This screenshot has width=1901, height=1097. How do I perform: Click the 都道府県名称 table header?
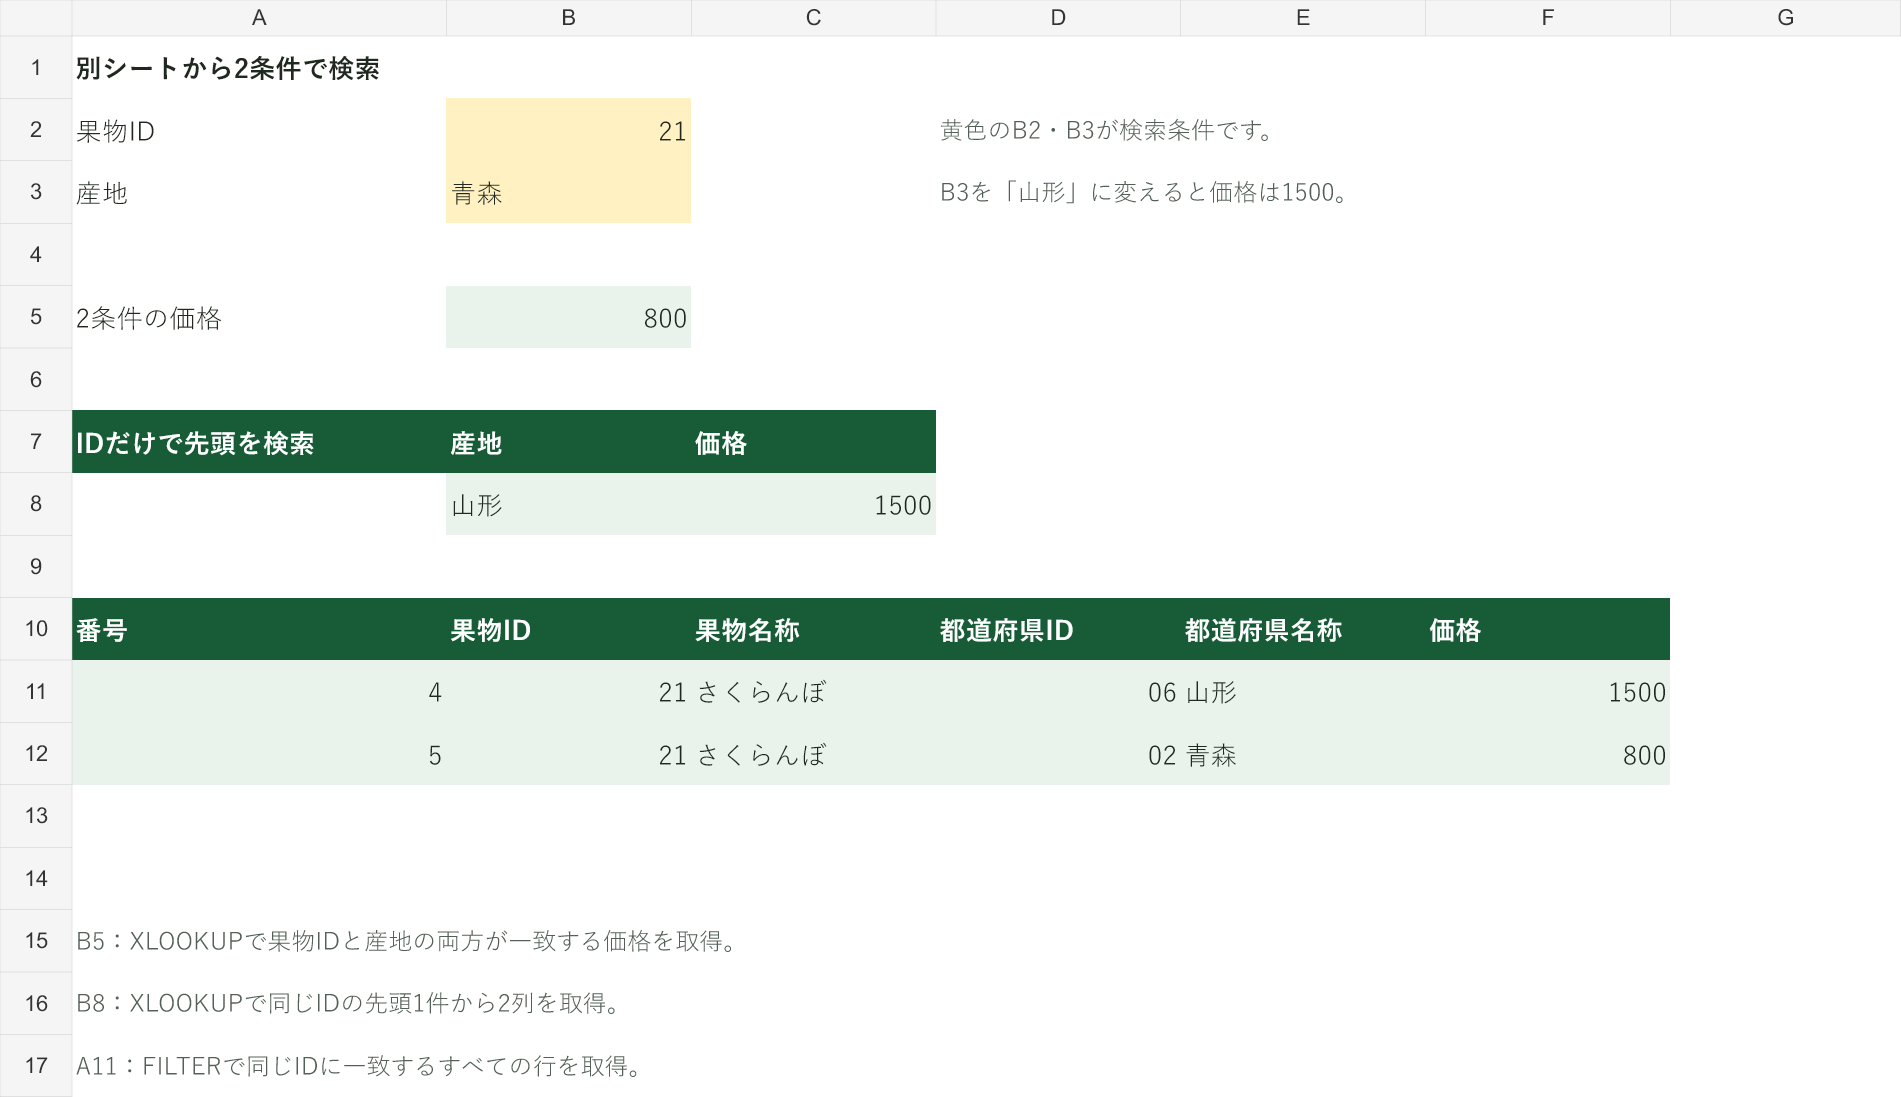1263,630
